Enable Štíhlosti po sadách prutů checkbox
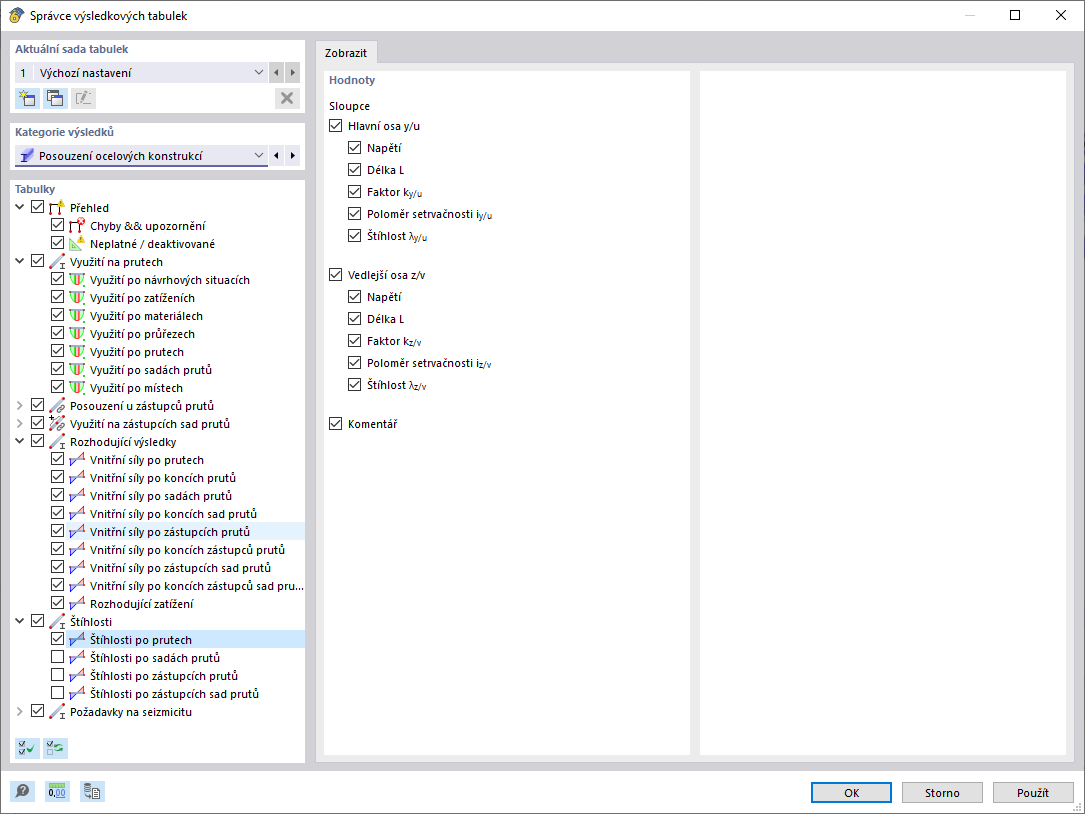Screen dimensions: 1085x814 coord(57,657)
